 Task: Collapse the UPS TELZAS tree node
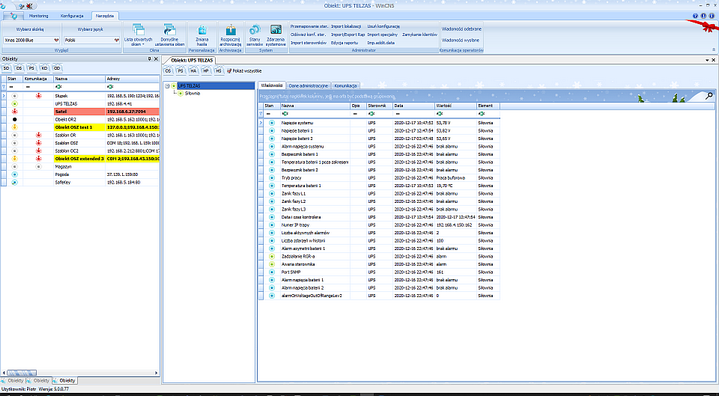167,86
